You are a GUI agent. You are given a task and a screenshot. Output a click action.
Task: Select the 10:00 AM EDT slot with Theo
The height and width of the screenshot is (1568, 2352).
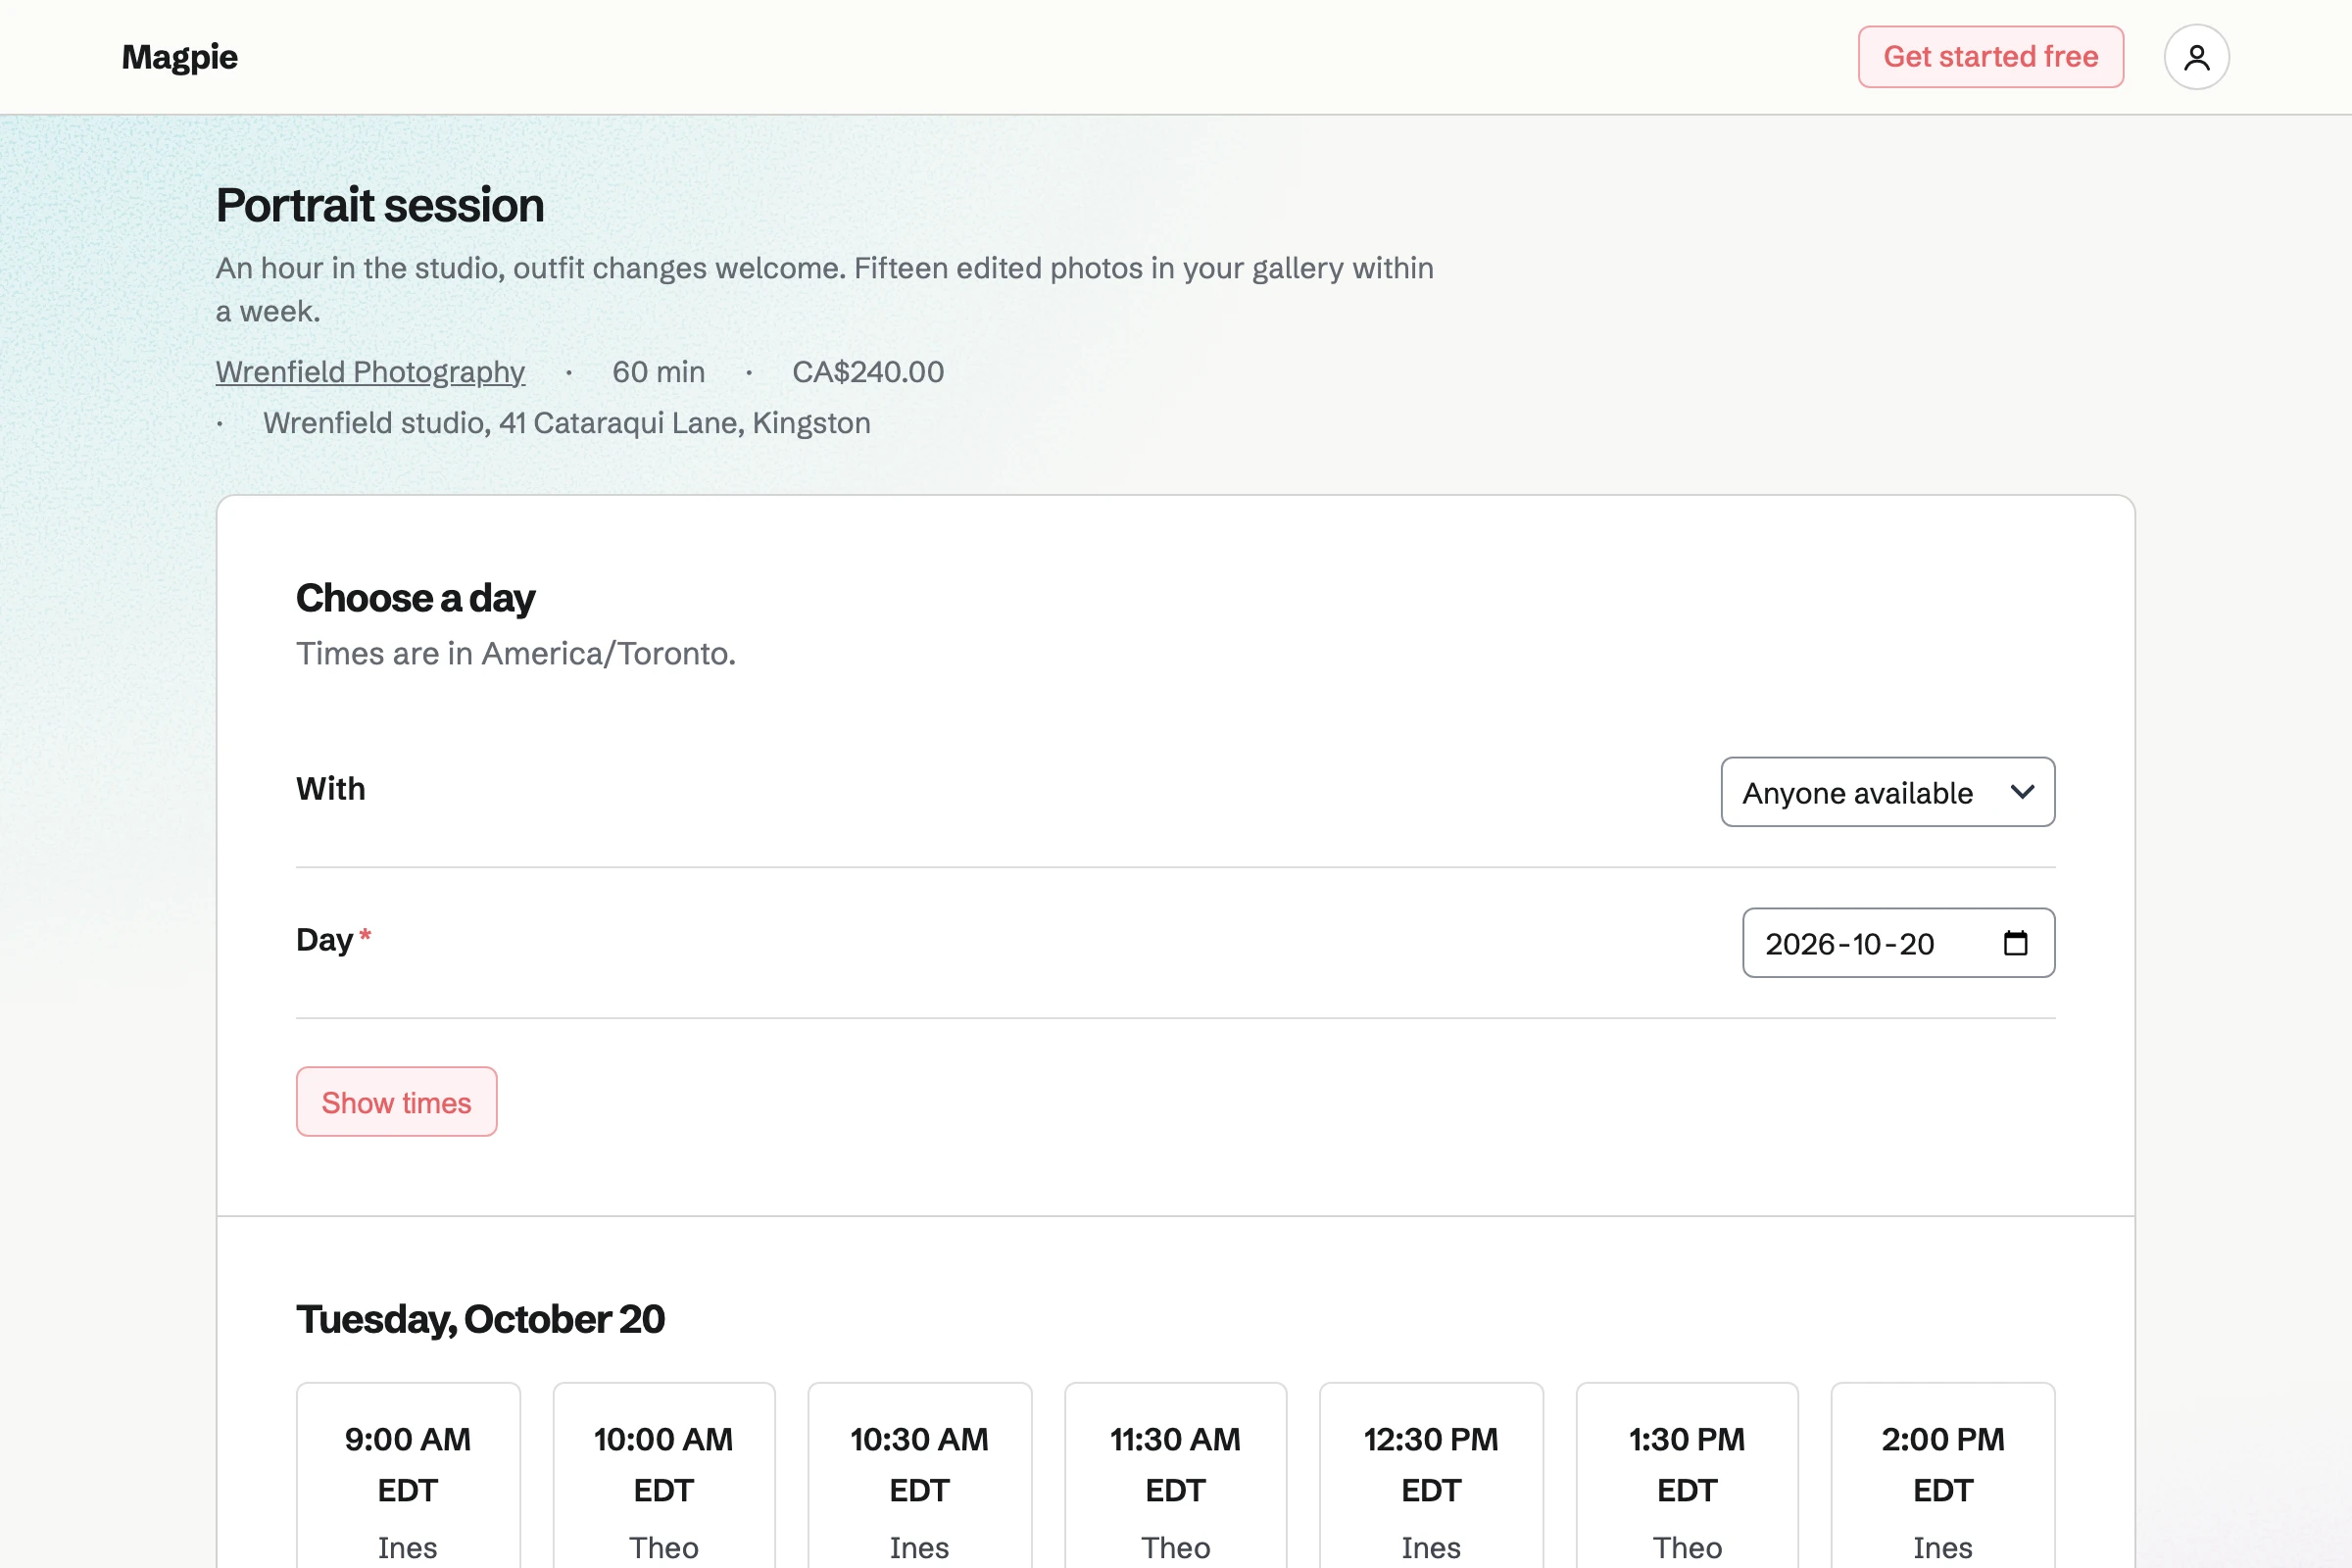pyautogui.click(x=664, y=1476)
